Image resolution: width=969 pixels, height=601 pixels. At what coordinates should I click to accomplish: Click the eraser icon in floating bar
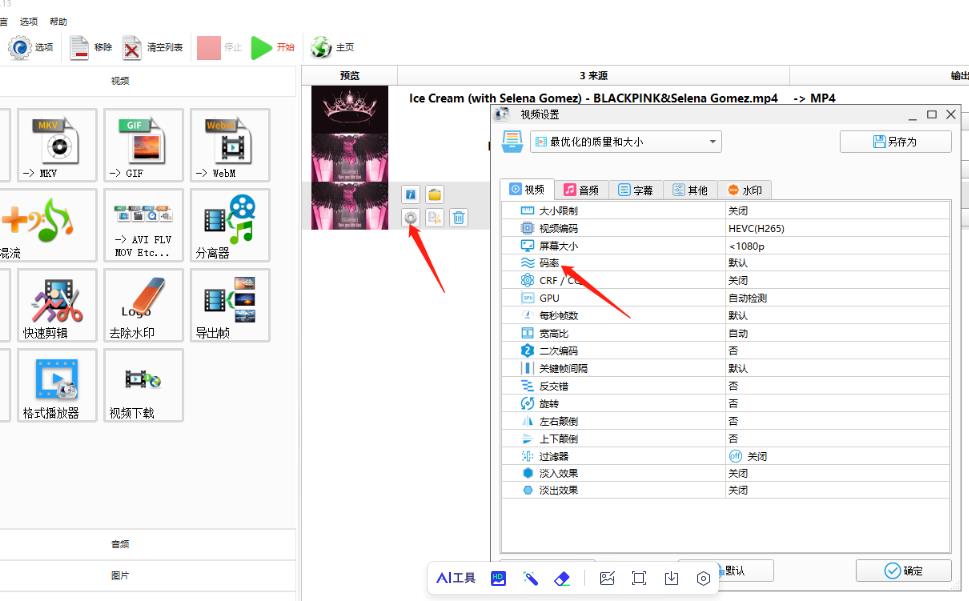(562, 579)
